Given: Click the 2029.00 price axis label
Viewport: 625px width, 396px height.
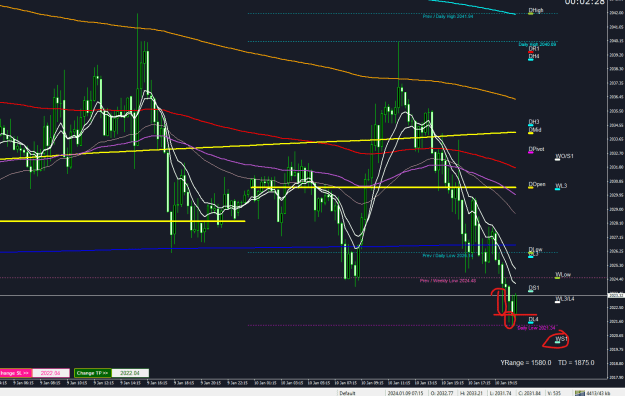Looking at the screenshot, I should 616,209.
